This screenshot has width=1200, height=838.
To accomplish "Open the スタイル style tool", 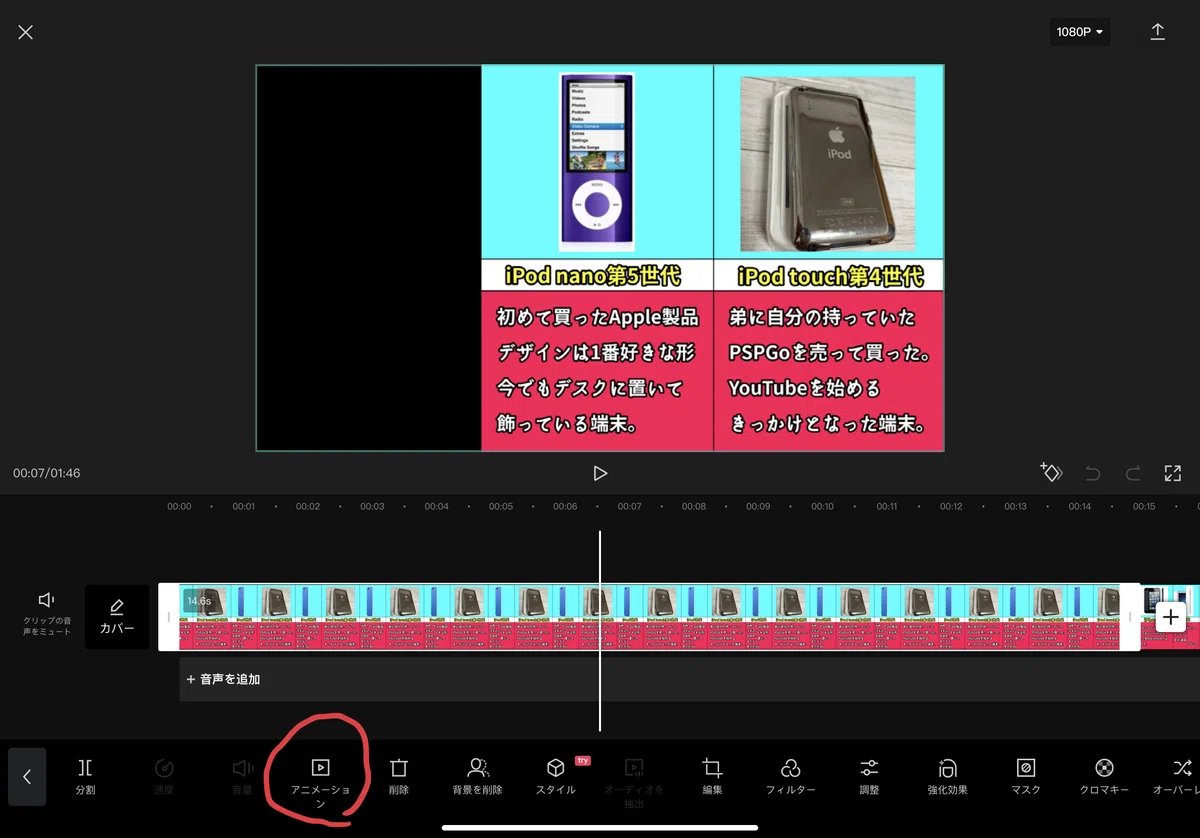I will tap(556, 776).
